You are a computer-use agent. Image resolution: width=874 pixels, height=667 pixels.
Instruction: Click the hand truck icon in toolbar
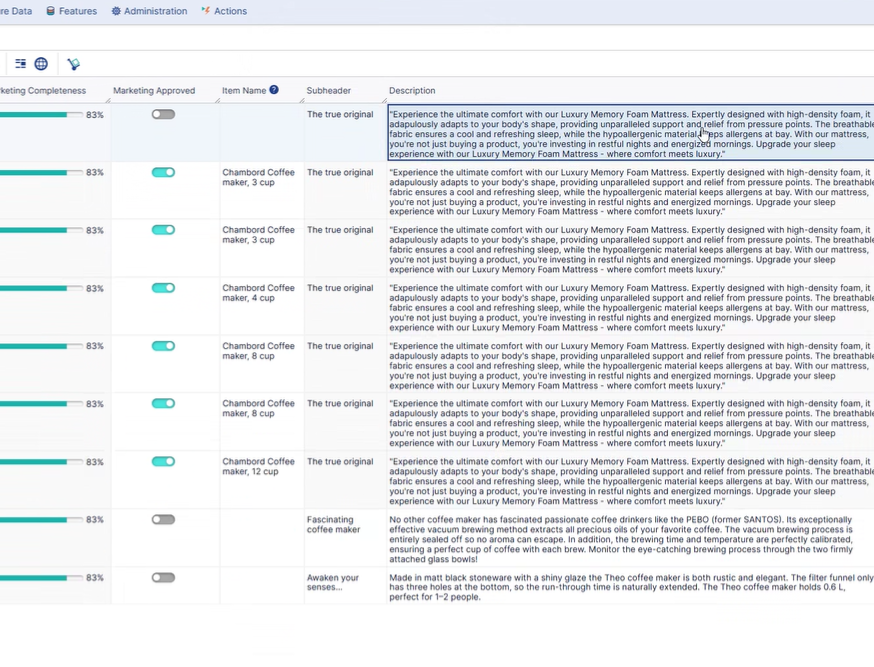[x=73, y=64]
